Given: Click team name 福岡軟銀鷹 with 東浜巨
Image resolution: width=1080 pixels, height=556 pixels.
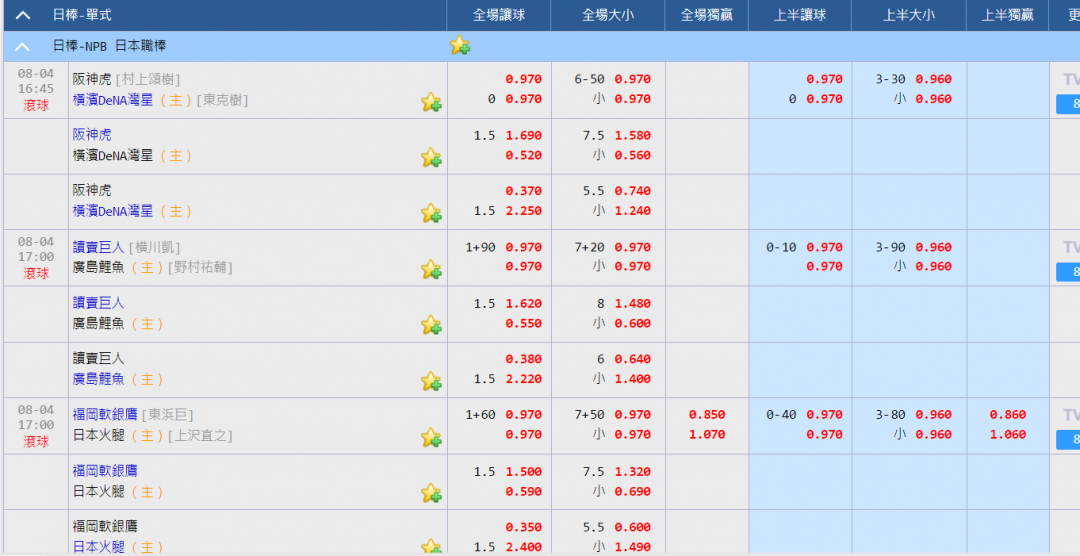Looking at the screenshot, I should [x=105, y=415].
